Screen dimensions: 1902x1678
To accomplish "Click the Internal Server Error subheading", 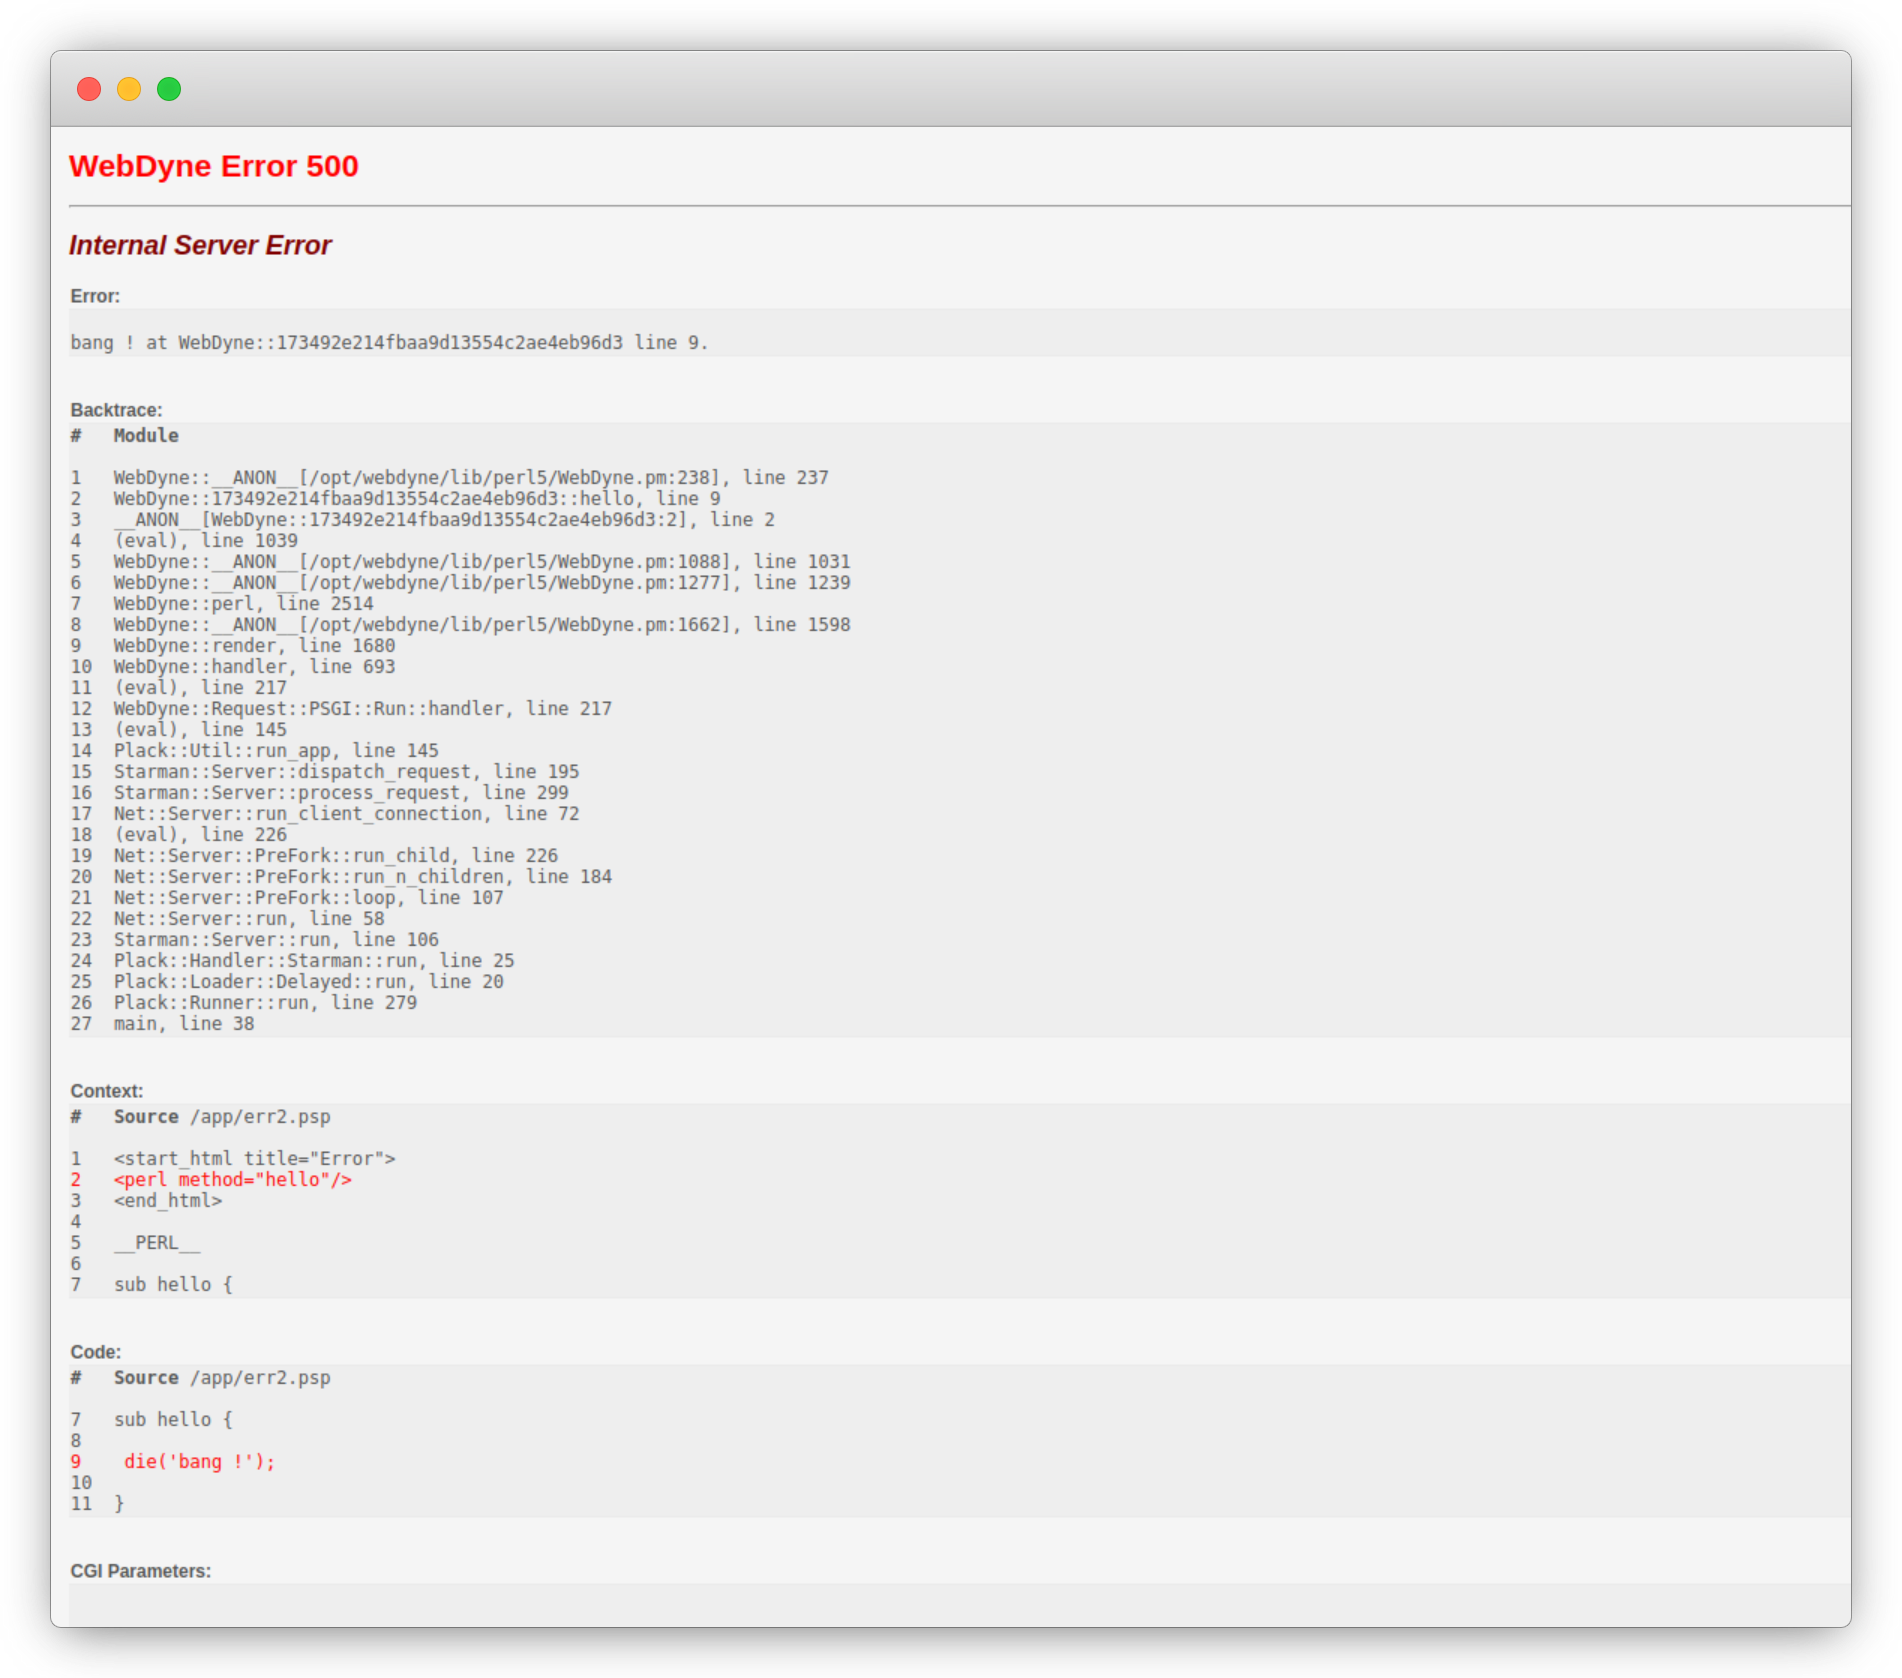I will 200,245.
